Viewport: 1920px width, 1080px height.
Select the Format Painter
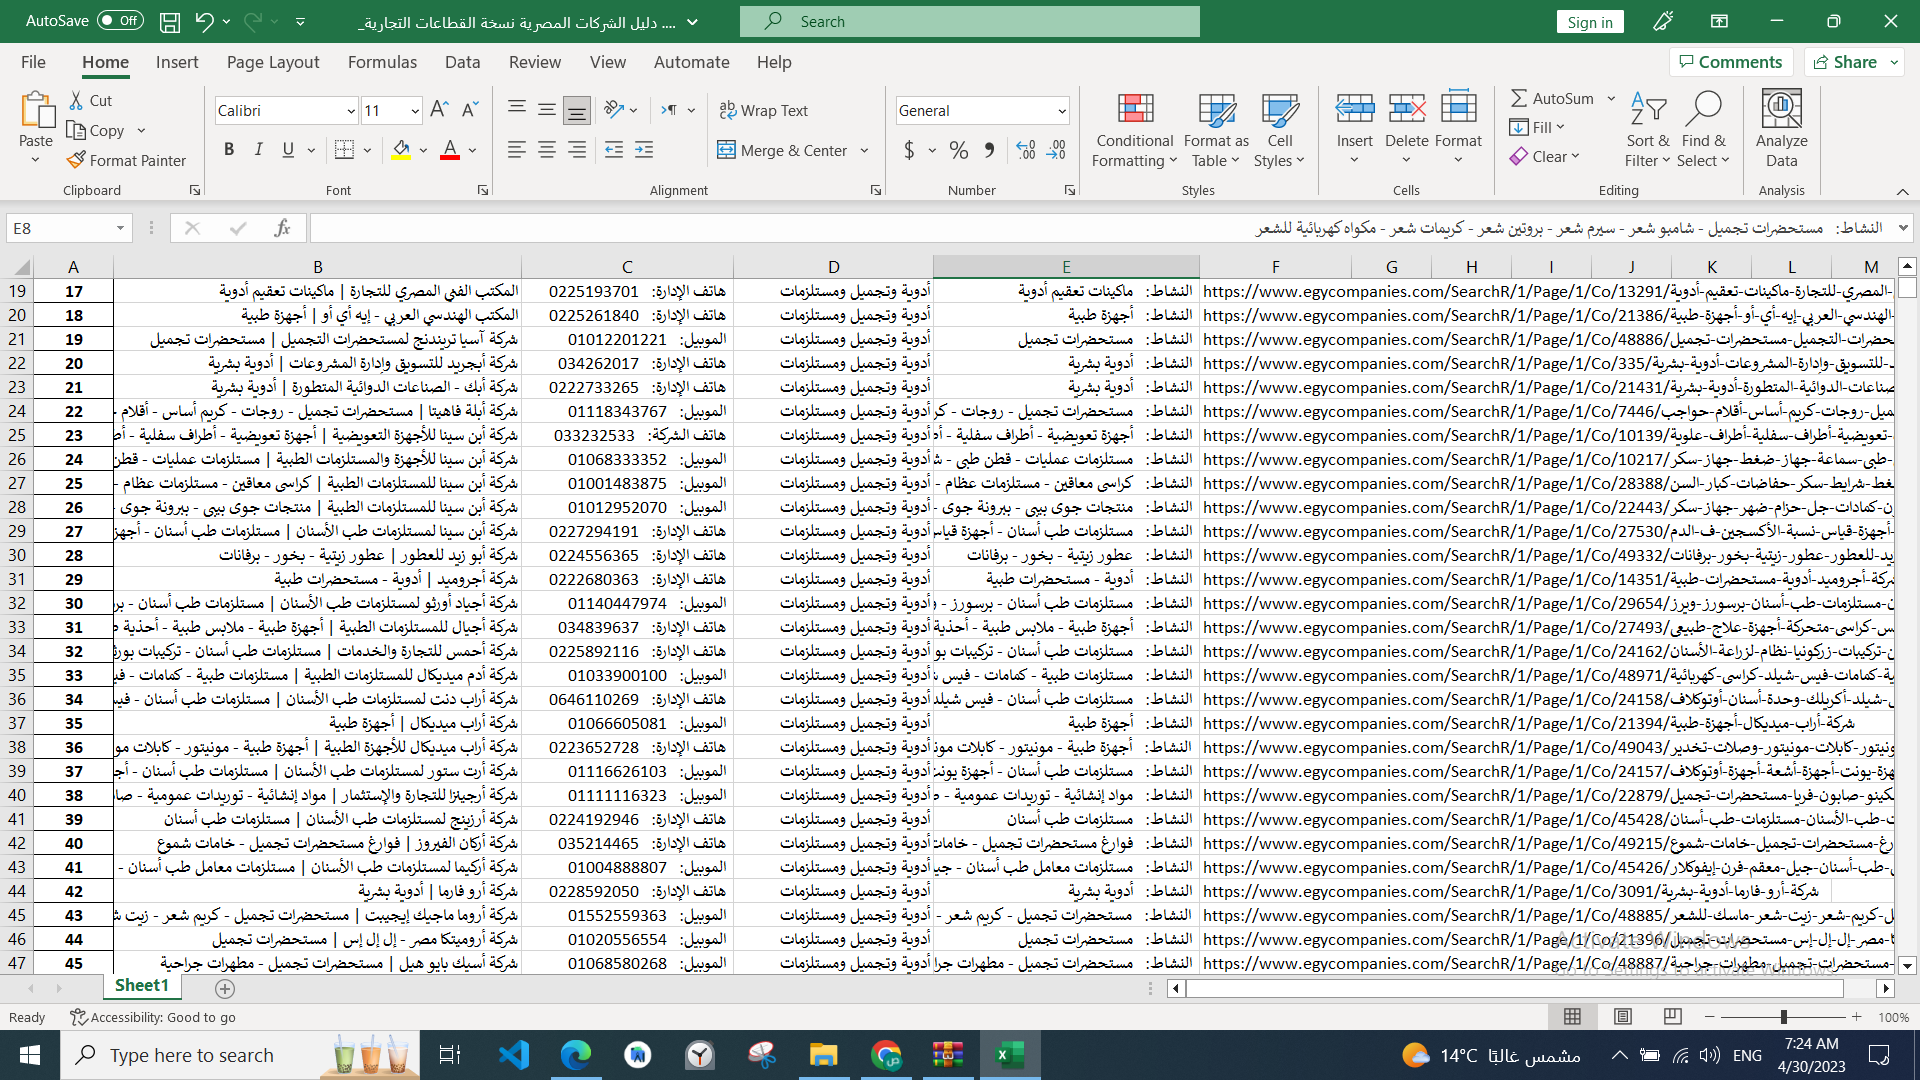click(x=127, y=160)
